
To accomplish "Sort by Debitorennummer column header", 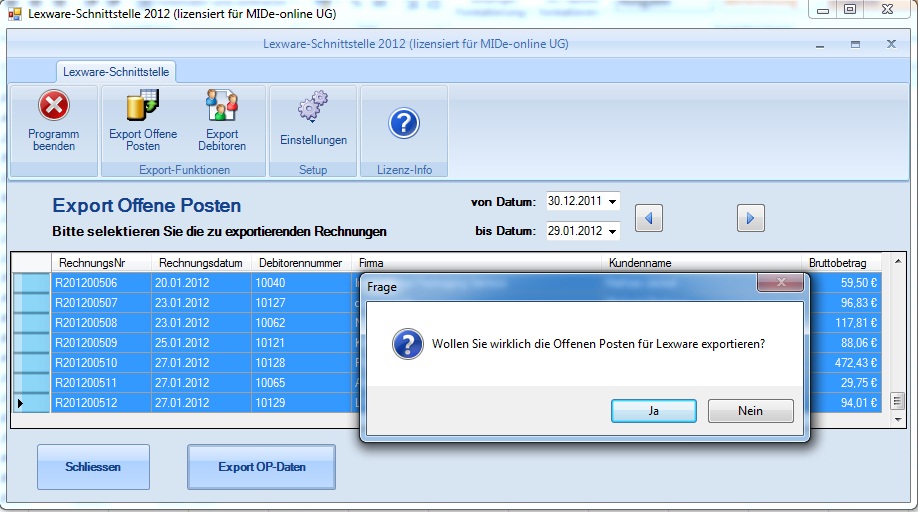I will point(301,263).
